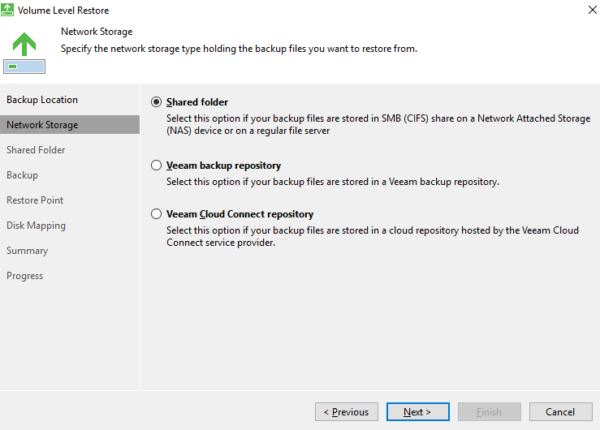600x430 pixels.
Task: Cancel the Volume Level Restore wizard
Action: pos(560,411)
